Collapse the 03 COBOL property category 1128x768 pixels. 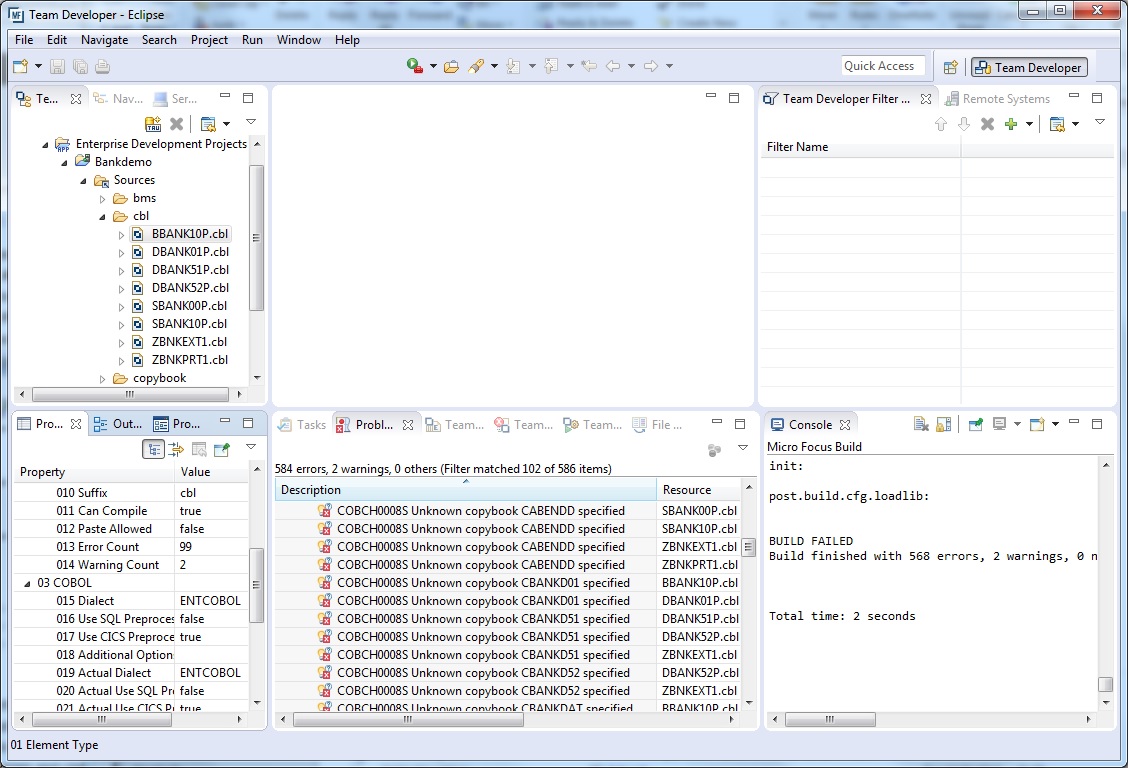(27, 583)
